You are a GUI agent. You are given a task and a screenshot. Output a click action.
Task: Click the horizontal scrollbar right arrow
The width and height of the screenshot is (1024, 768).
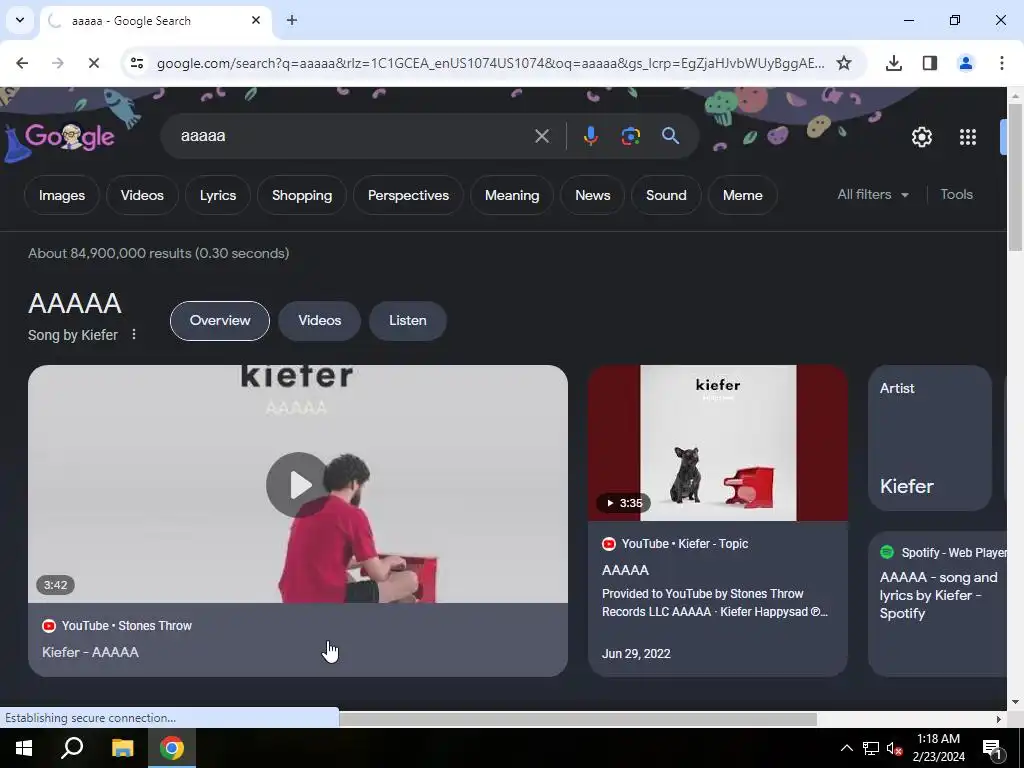pos(999,719)
